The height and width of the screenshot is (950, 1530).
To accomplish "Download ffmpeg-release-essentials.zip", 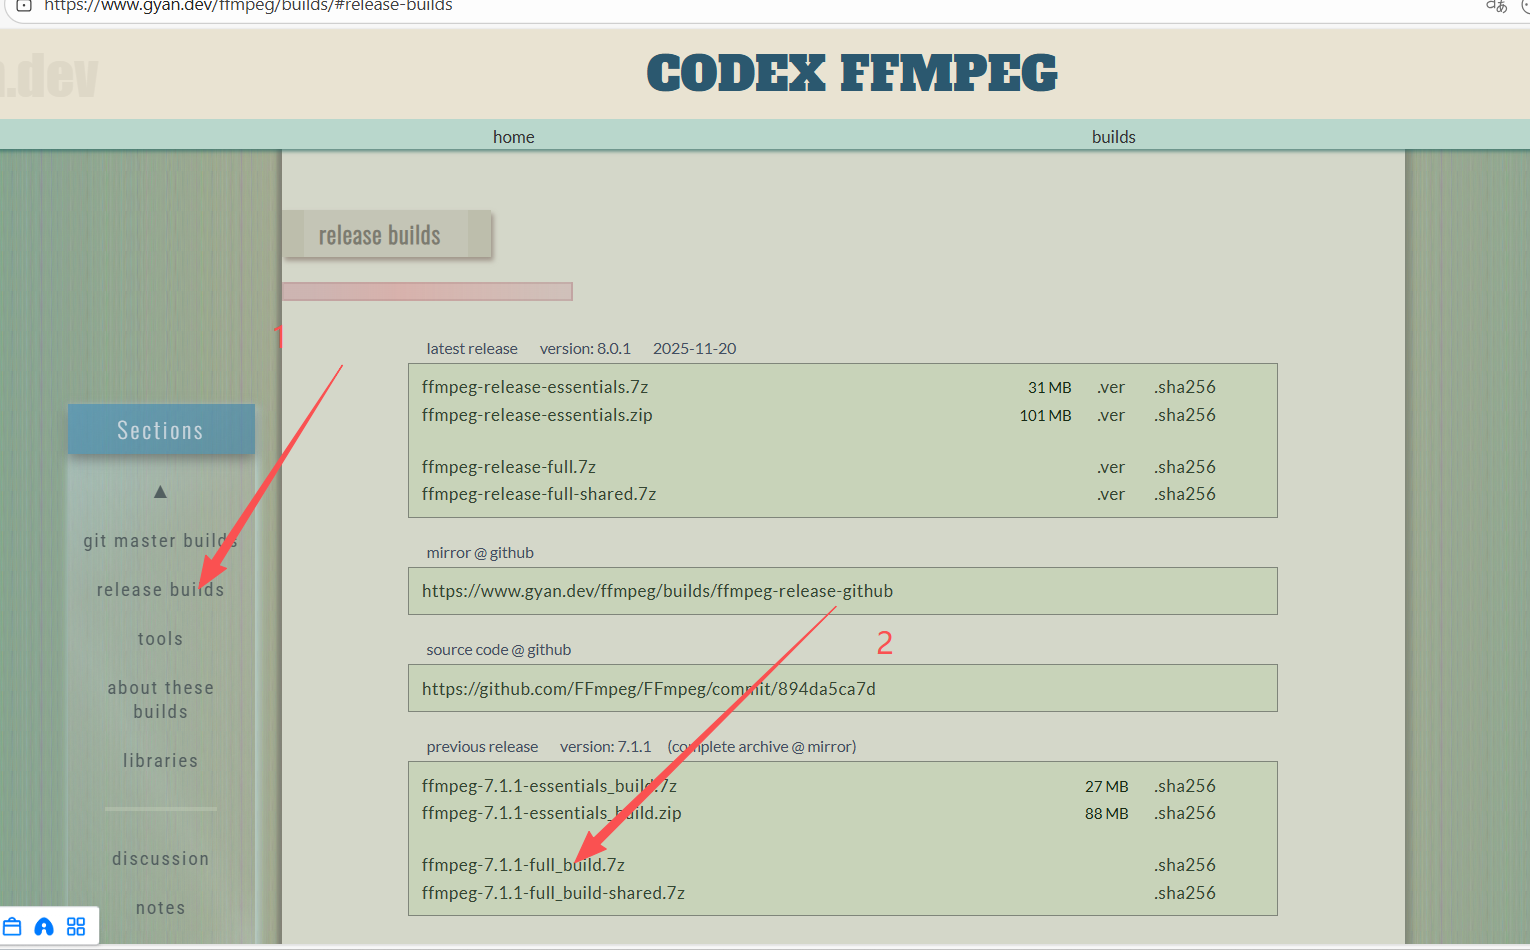I will tap(537, 415).
